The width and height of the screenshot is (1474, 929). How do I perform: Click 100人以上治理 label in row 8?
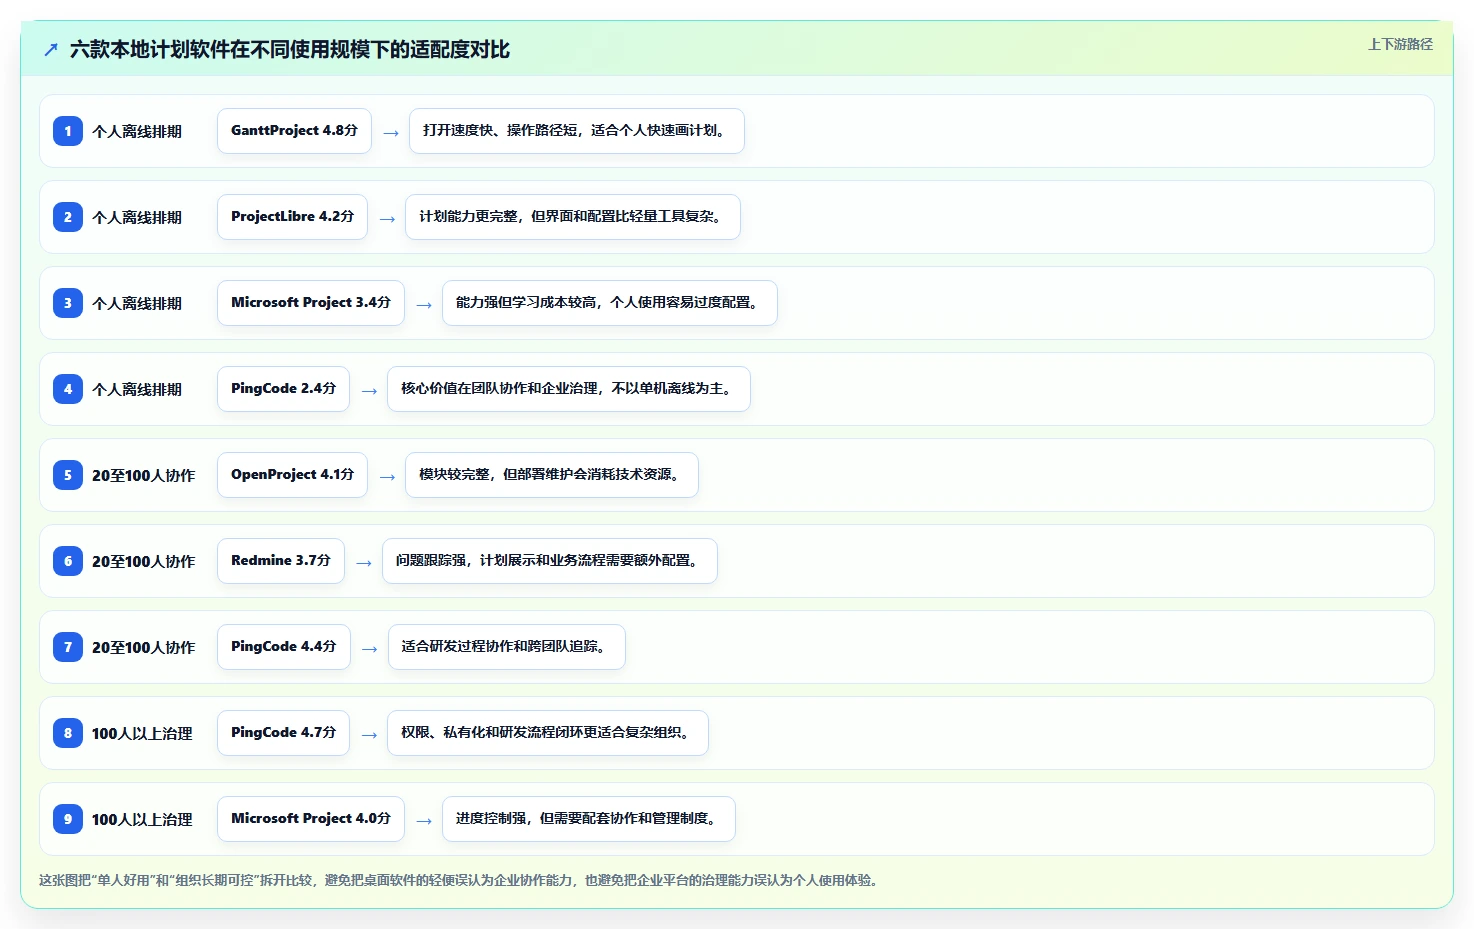(142, 734)
